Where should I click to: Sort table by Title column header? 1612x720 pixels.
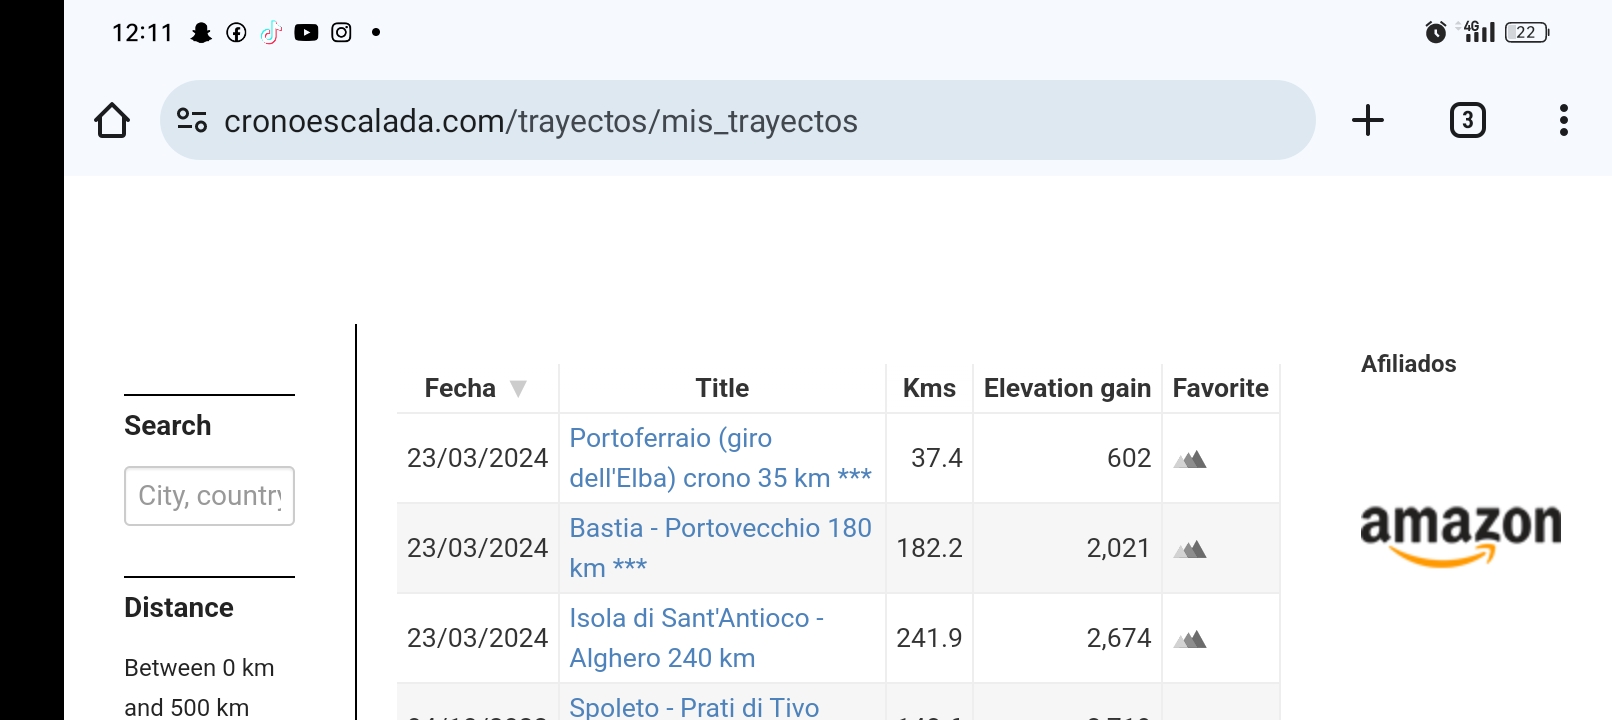[722, 388]
